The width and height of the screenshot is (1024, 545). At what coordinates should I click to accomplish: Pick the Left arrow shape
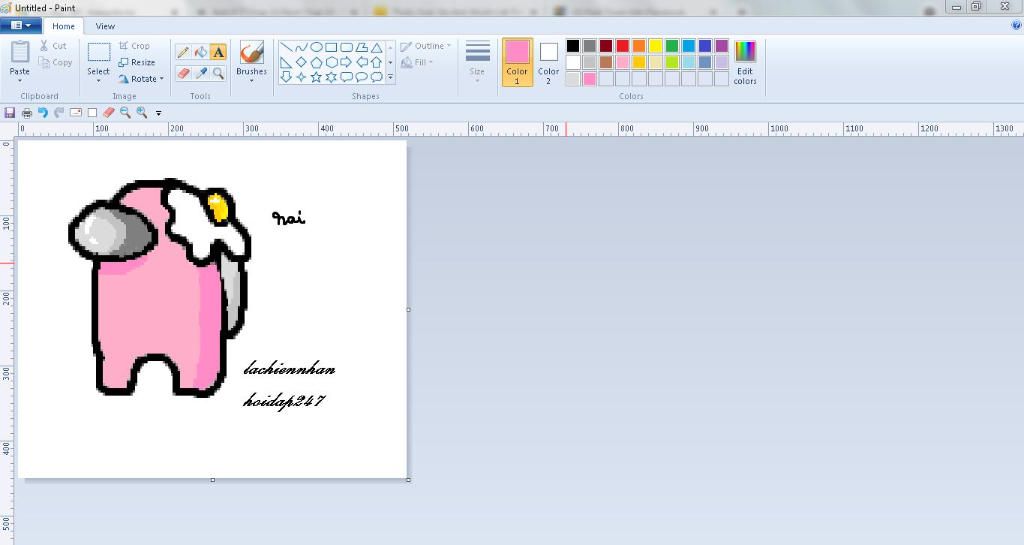(361, 63)
